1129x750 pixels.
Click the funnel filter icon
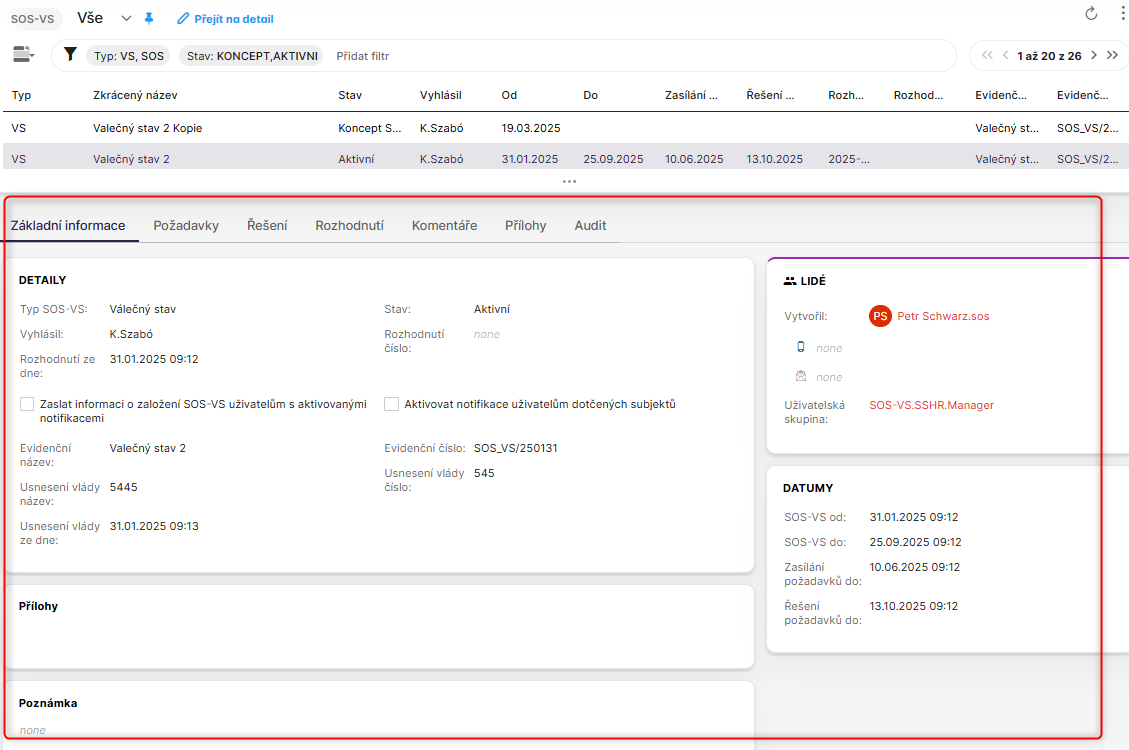70,55
